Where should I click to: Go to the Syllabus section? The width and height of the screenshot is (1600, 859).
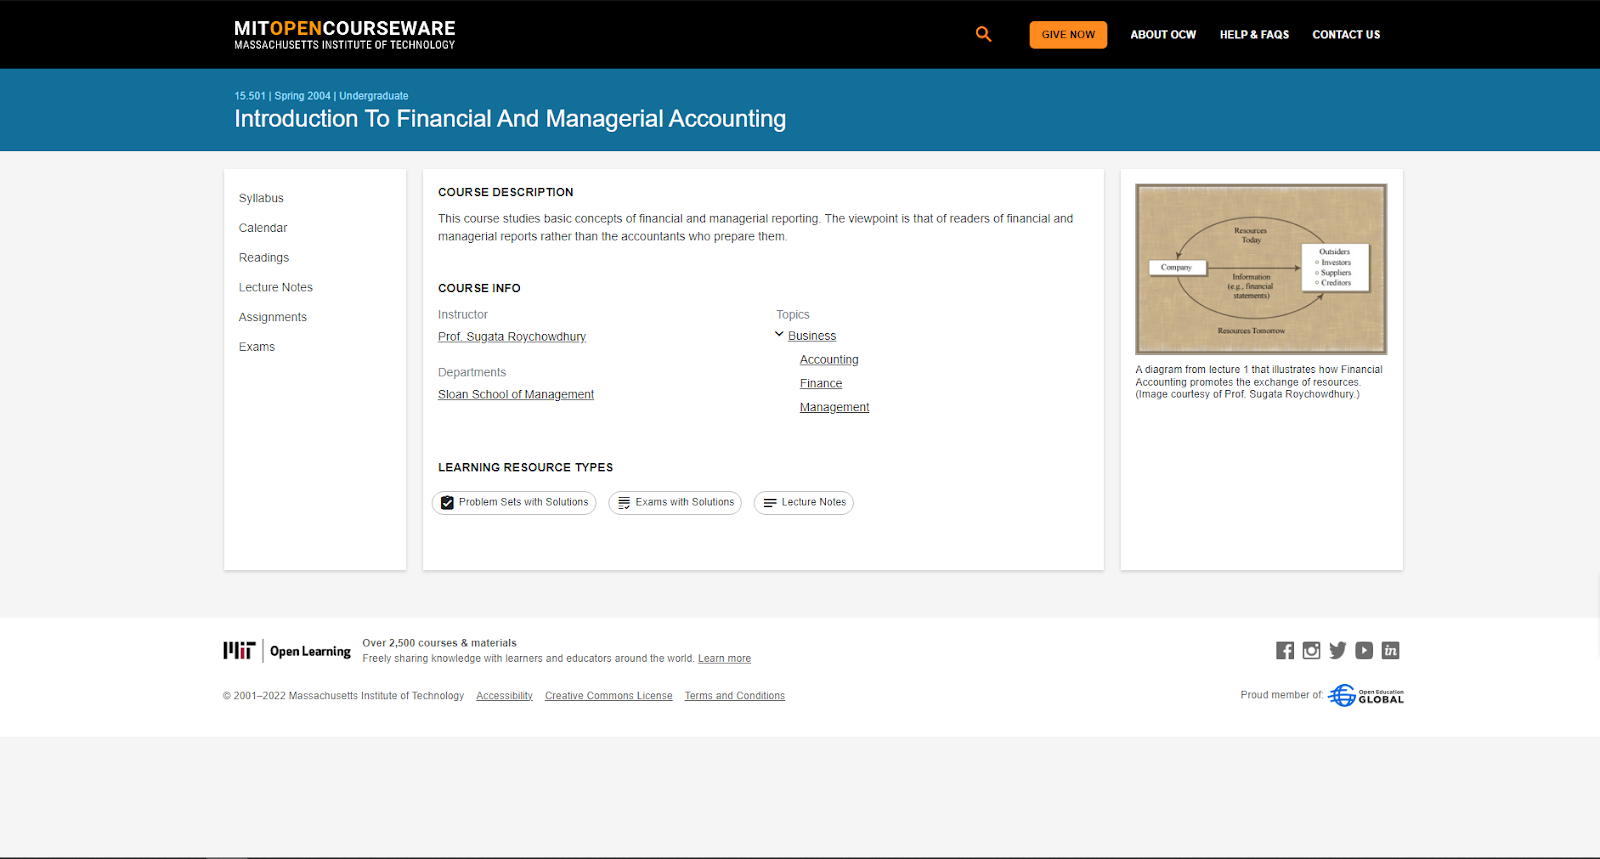point(261,198)
